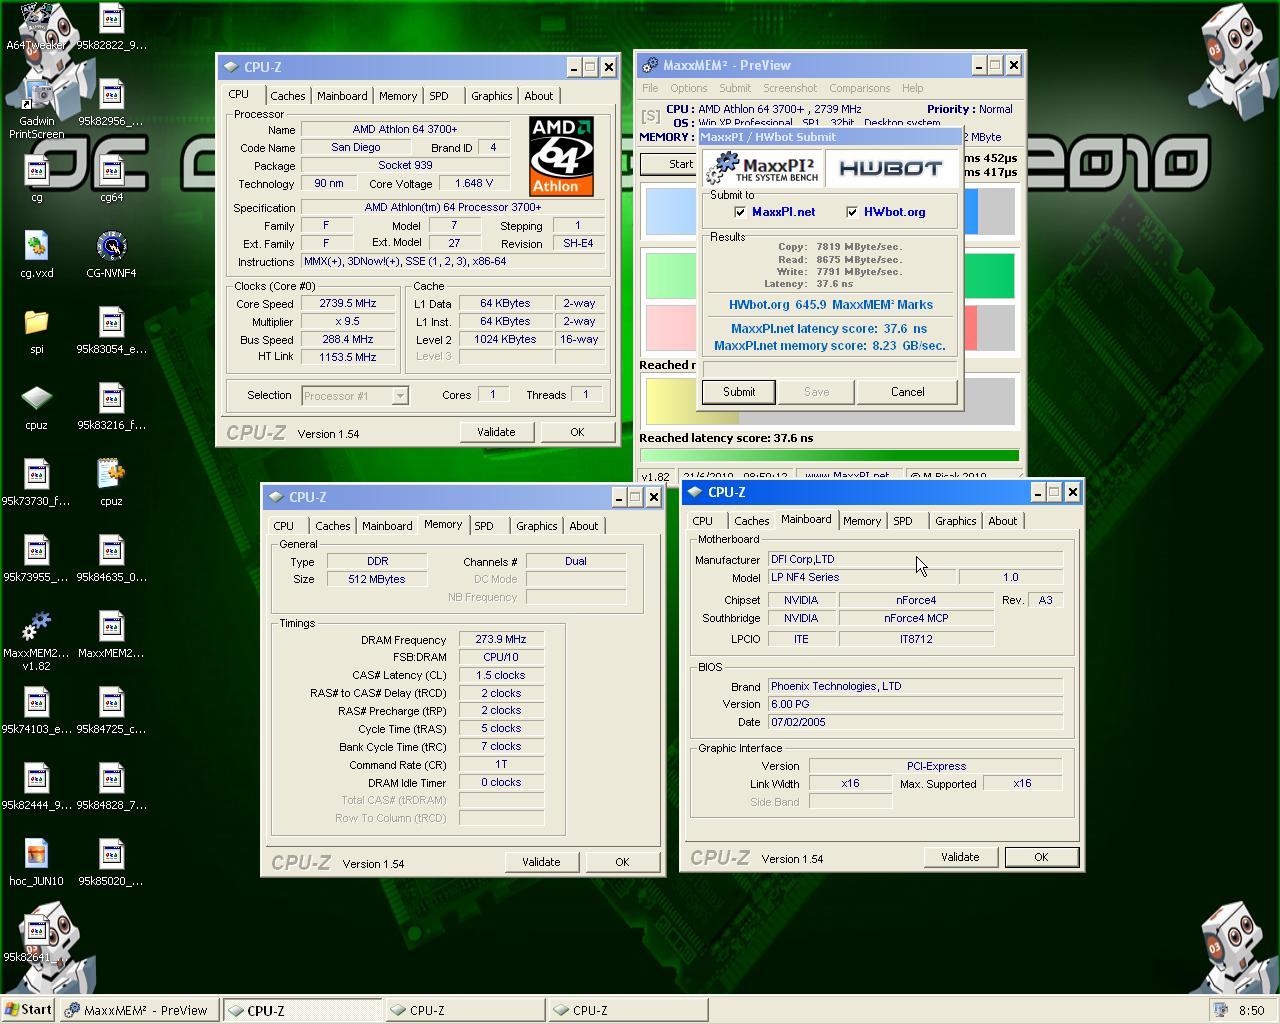Open the Options menu in MaxxMEM²
The height and width of the screenshot is (1024, 1280).
pos(688,88)
